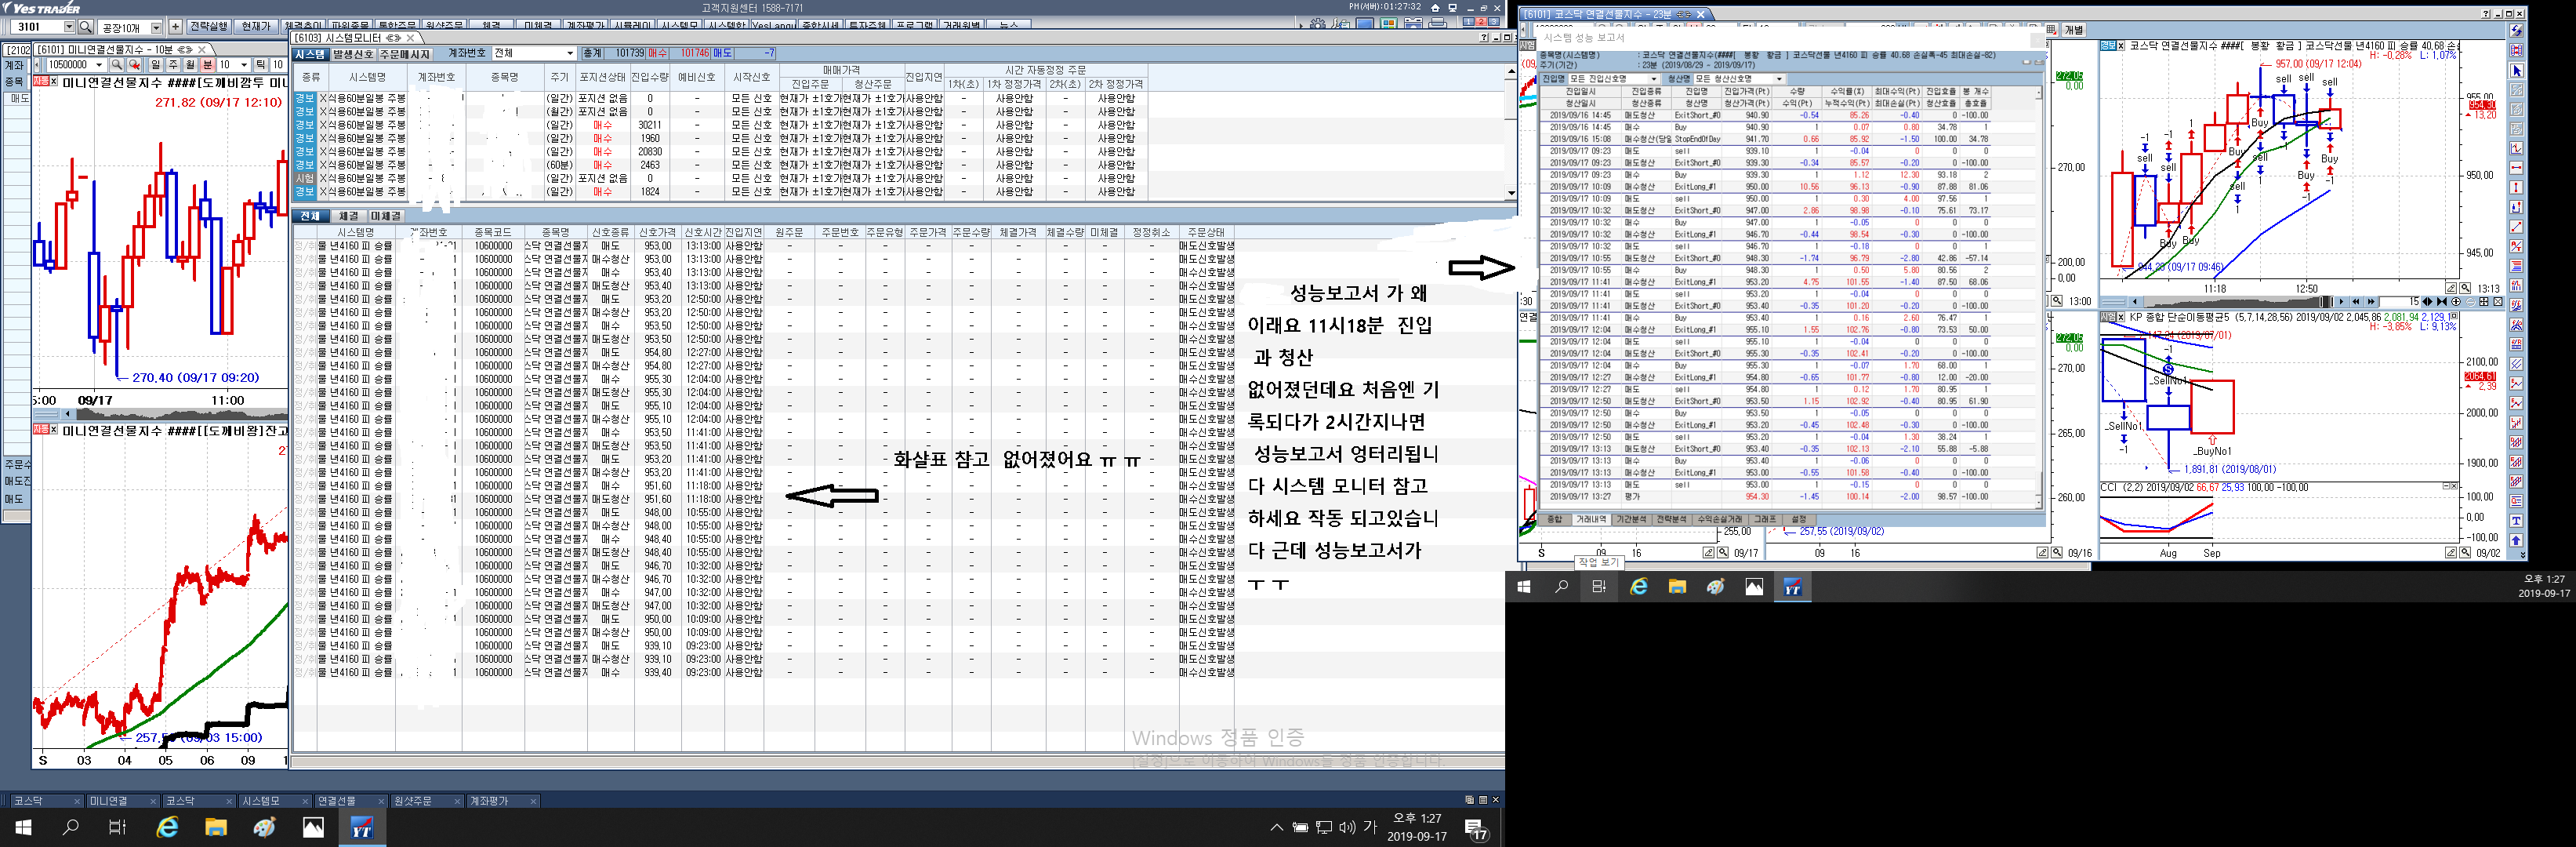Toggle the 분 (minute) period button
The image size is (2576, 847).
(208, 65)
